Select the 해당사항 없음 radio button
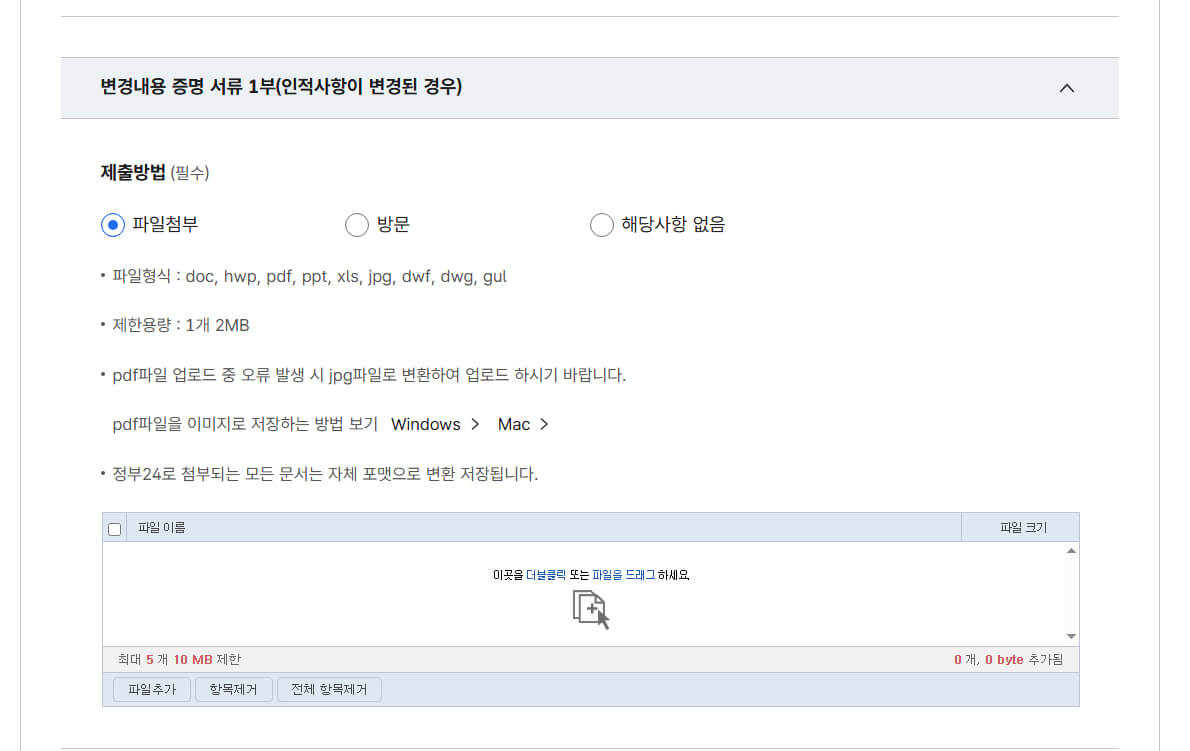 (x=601, y=225)
